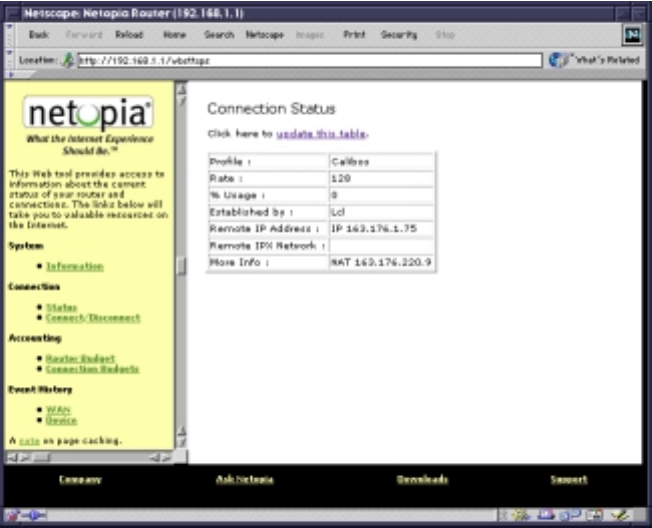Open the window menu button in title bar
The image size is (652, 528).
point(13,14)
